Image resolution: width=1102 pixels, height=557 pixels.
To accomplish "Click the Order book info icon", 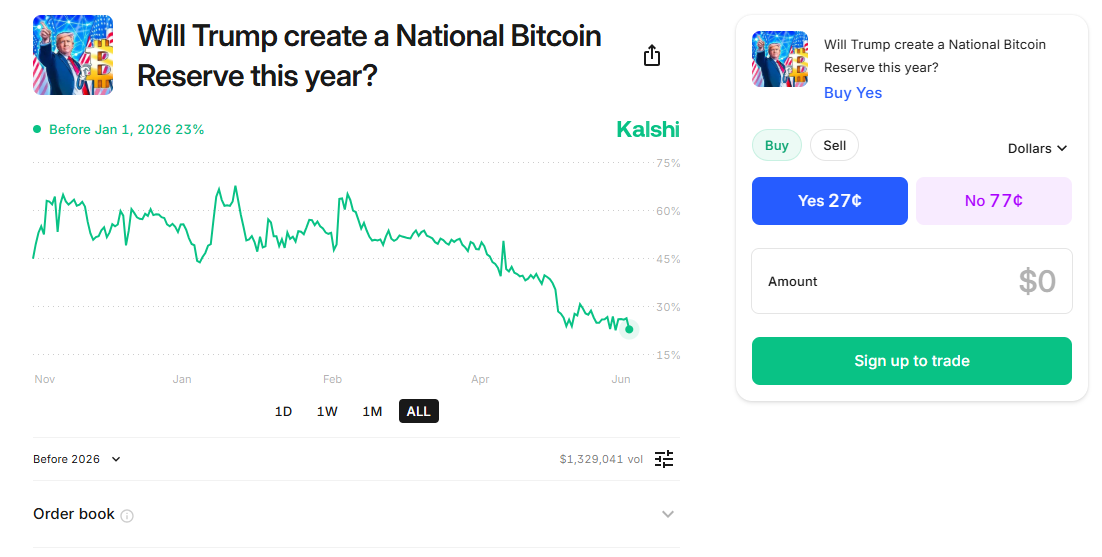I will 127,516.
